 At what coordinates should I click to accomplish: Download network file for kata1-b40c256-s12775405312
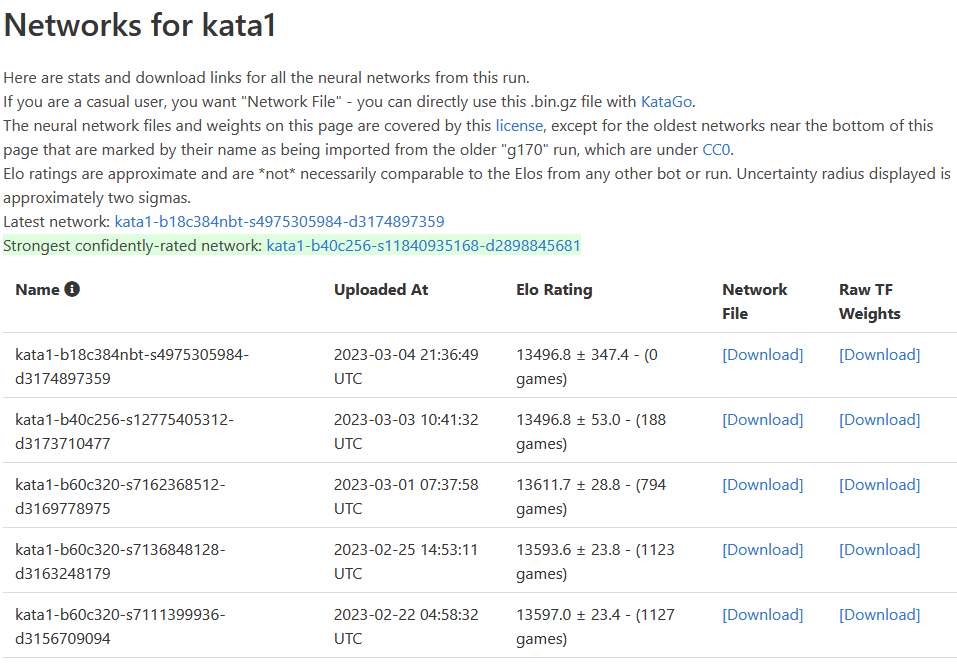(762, 420)
